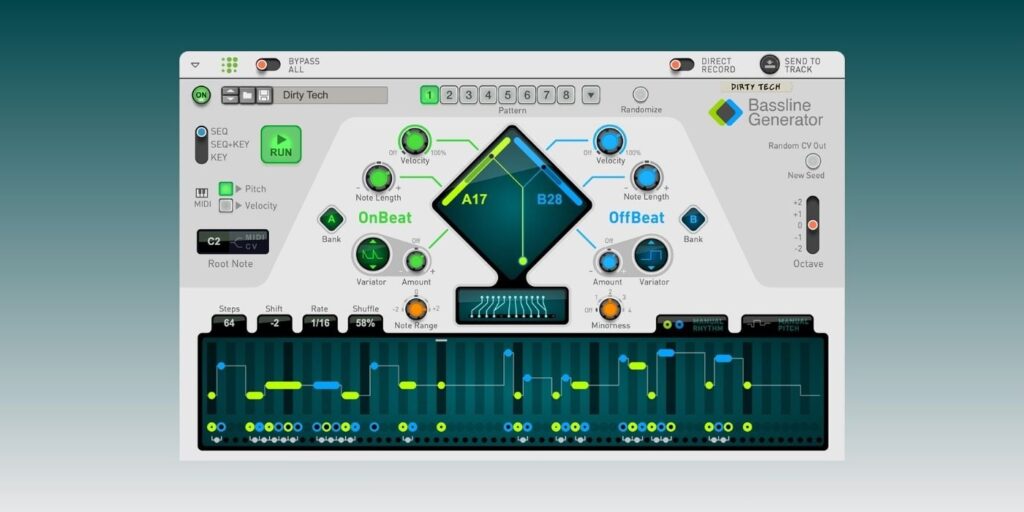Click the patch up/down selector arrows
Viewport: 1024px width, 512px height.
pyautogui.click(x=230, y=95)
